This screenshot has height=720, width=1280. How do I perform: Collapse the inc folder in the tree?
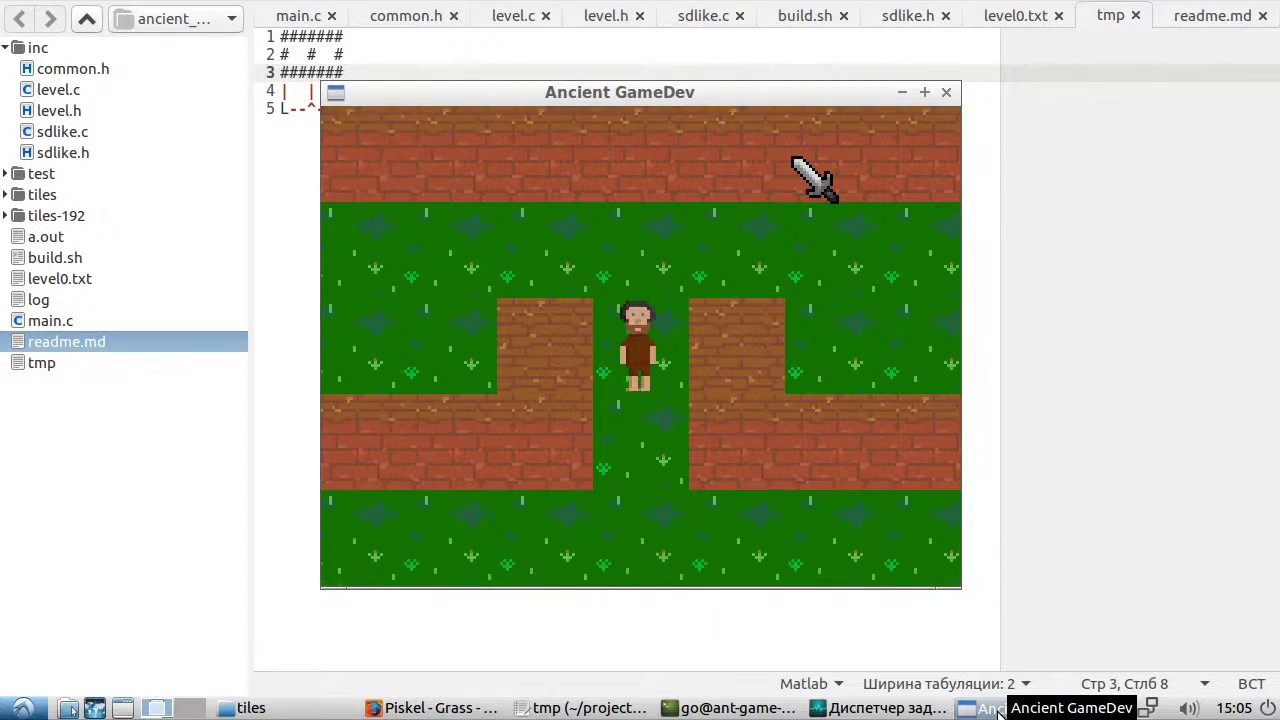point(5,48)
